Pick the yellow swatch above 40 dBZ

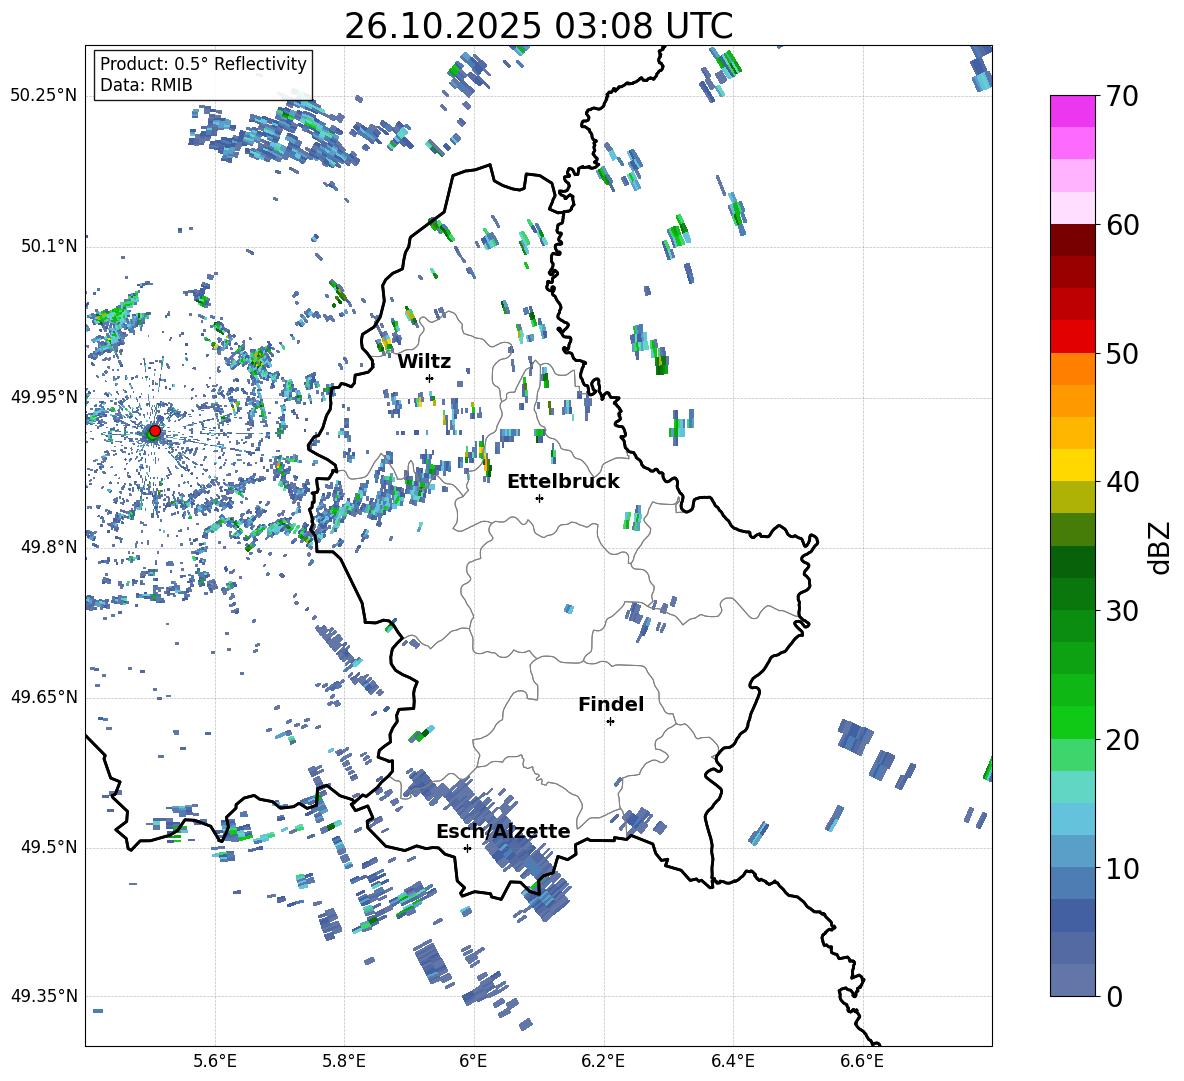click(1072, 465)
